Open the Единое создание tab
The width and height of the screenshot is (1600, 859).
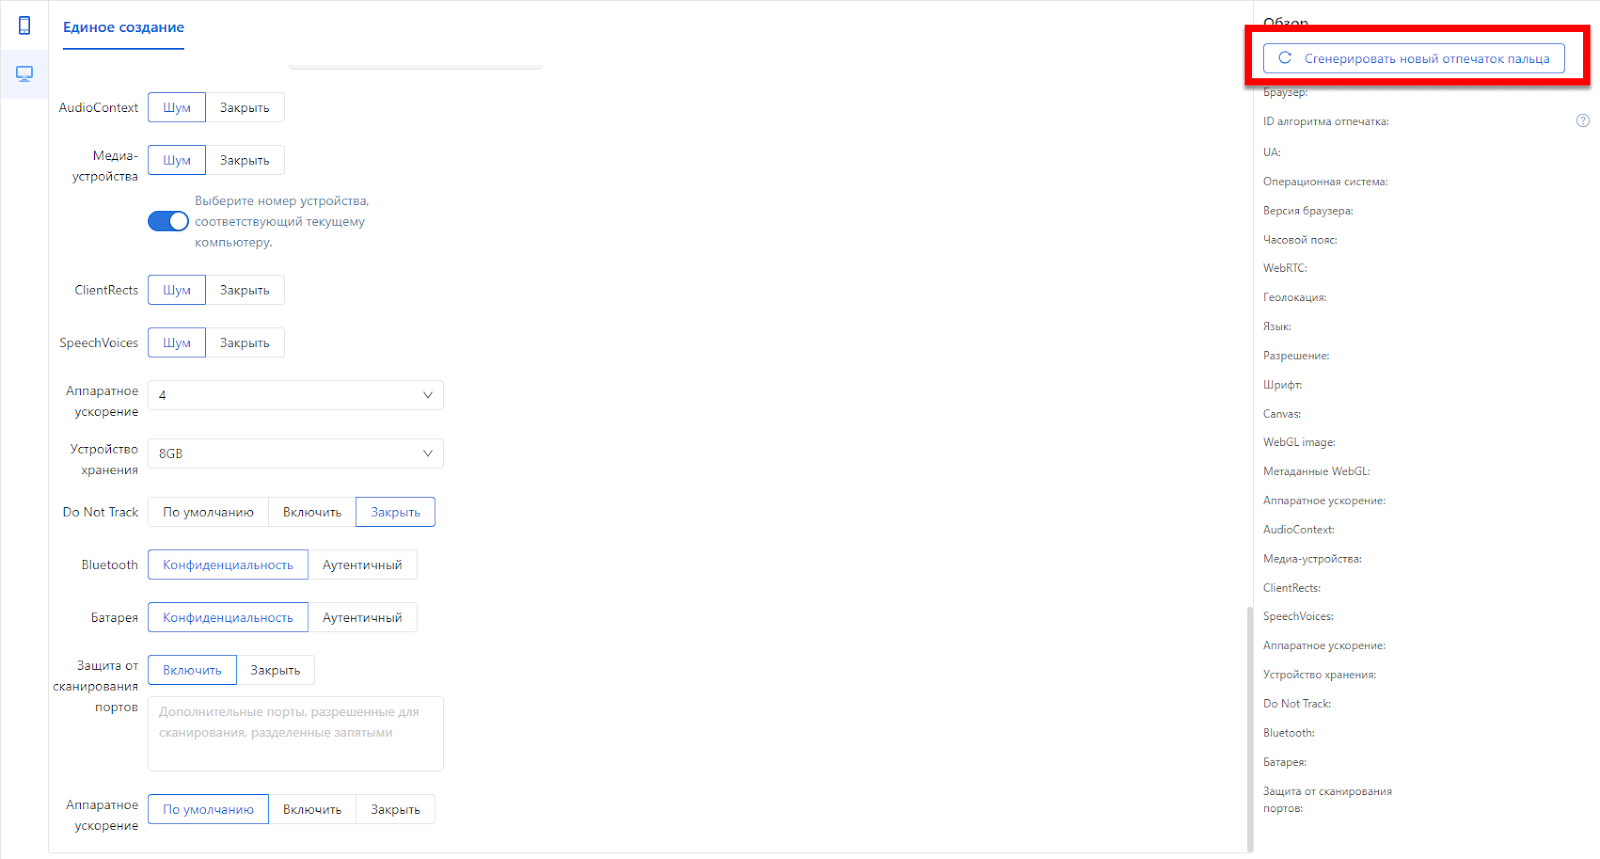tap(124, 27)
